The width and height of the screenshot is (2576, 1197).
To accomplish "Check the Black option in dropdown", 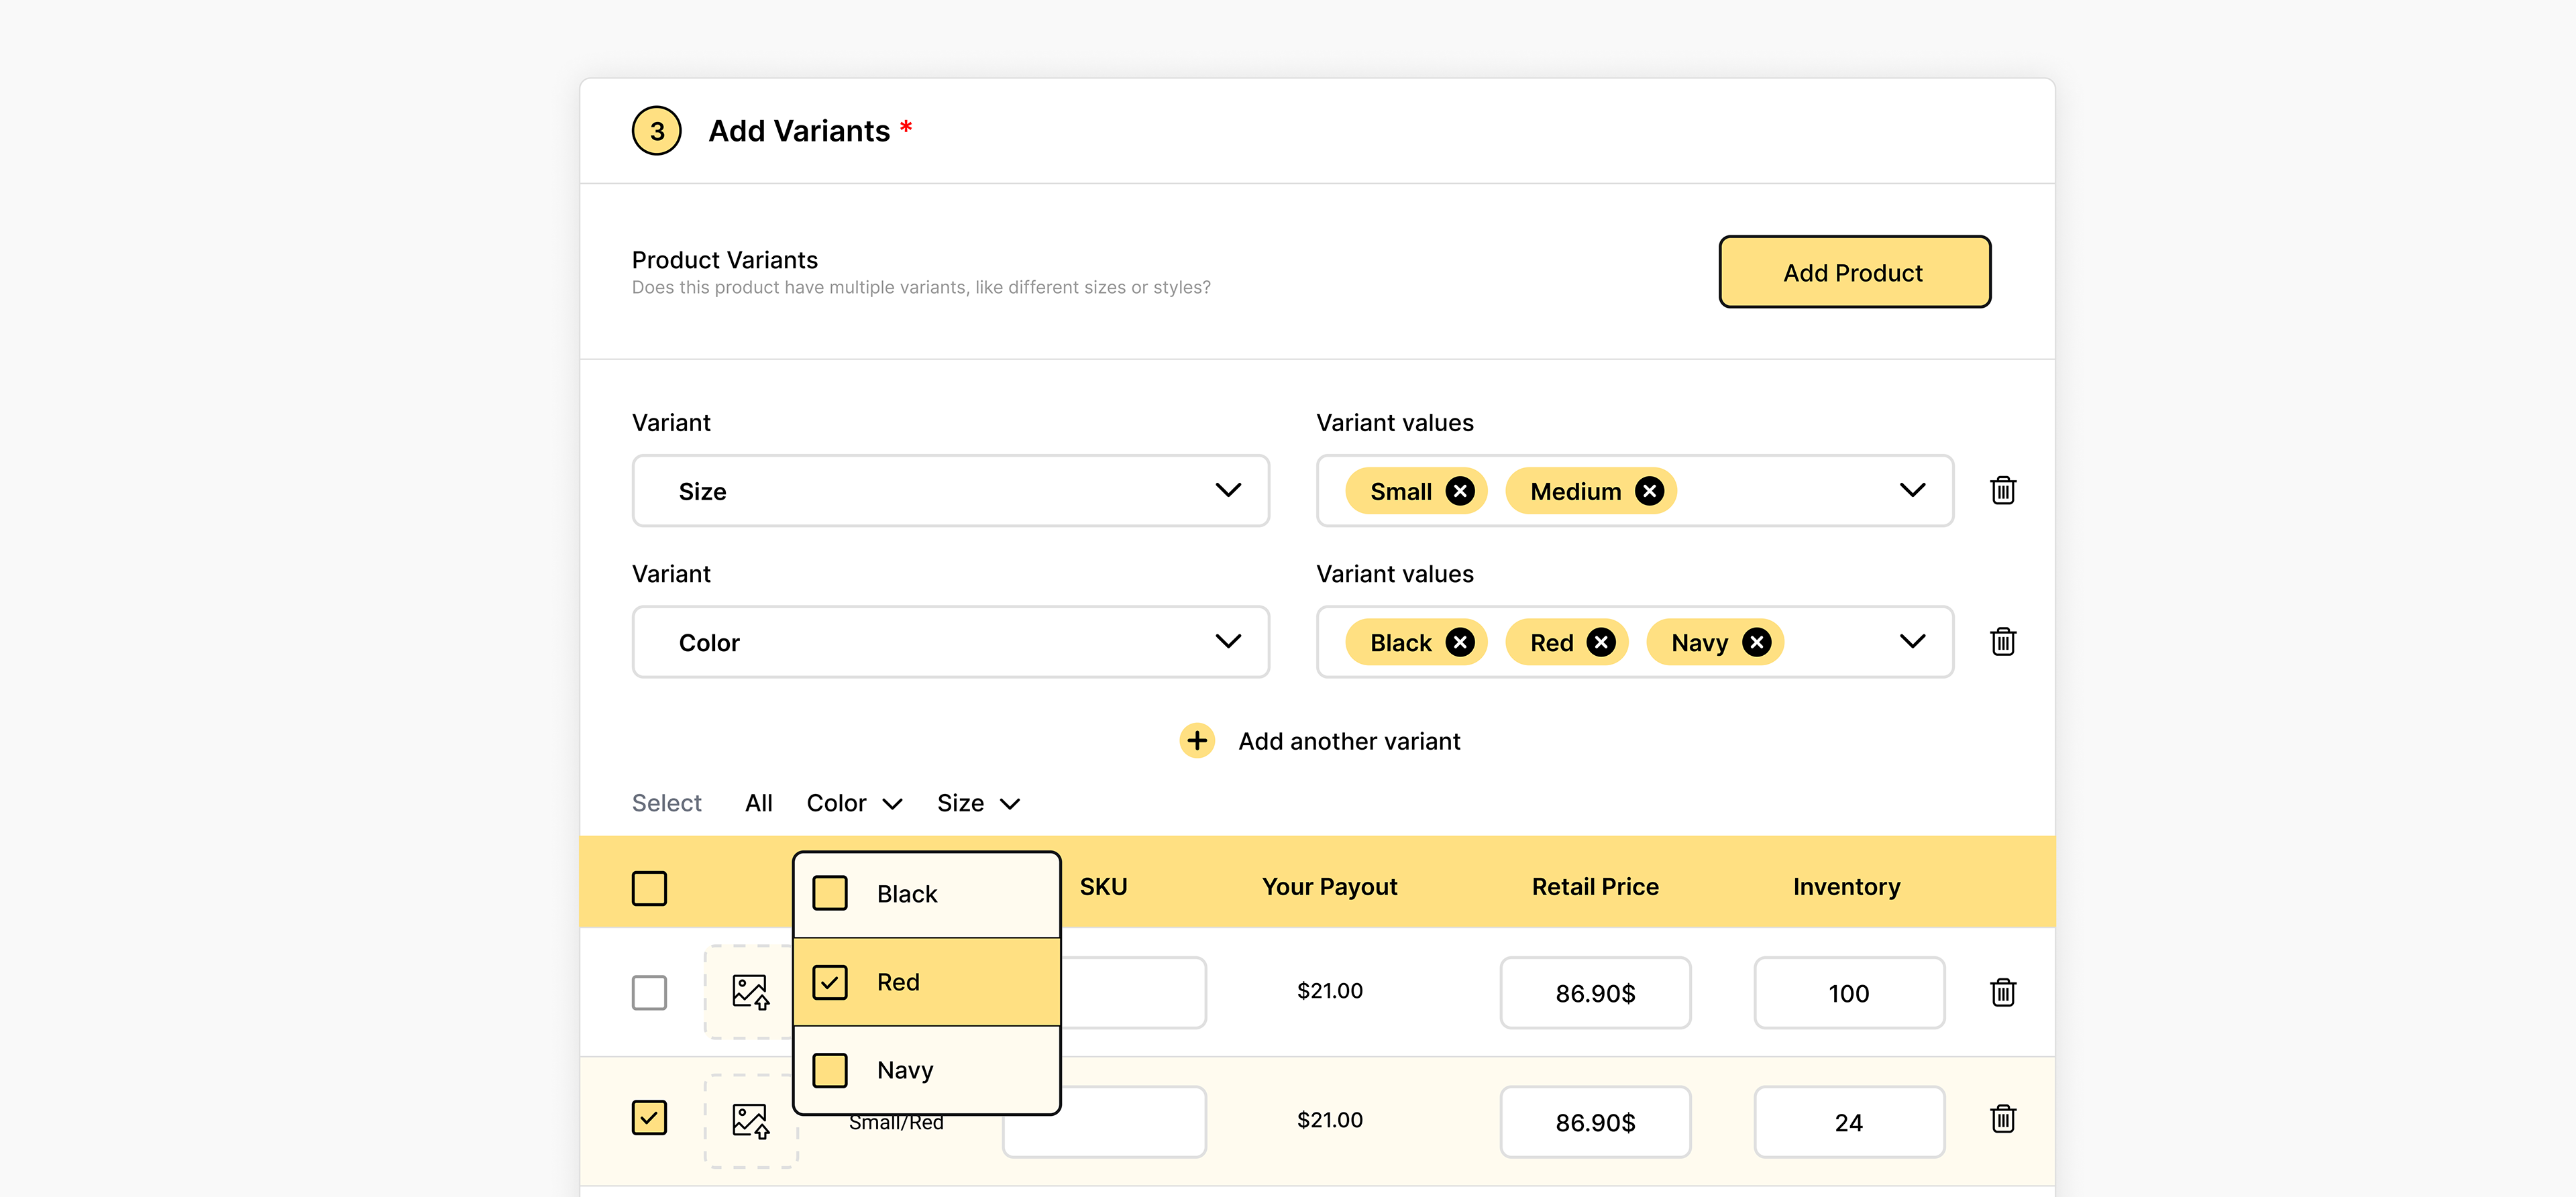I will pyautogui.click(x=830, y=893).
